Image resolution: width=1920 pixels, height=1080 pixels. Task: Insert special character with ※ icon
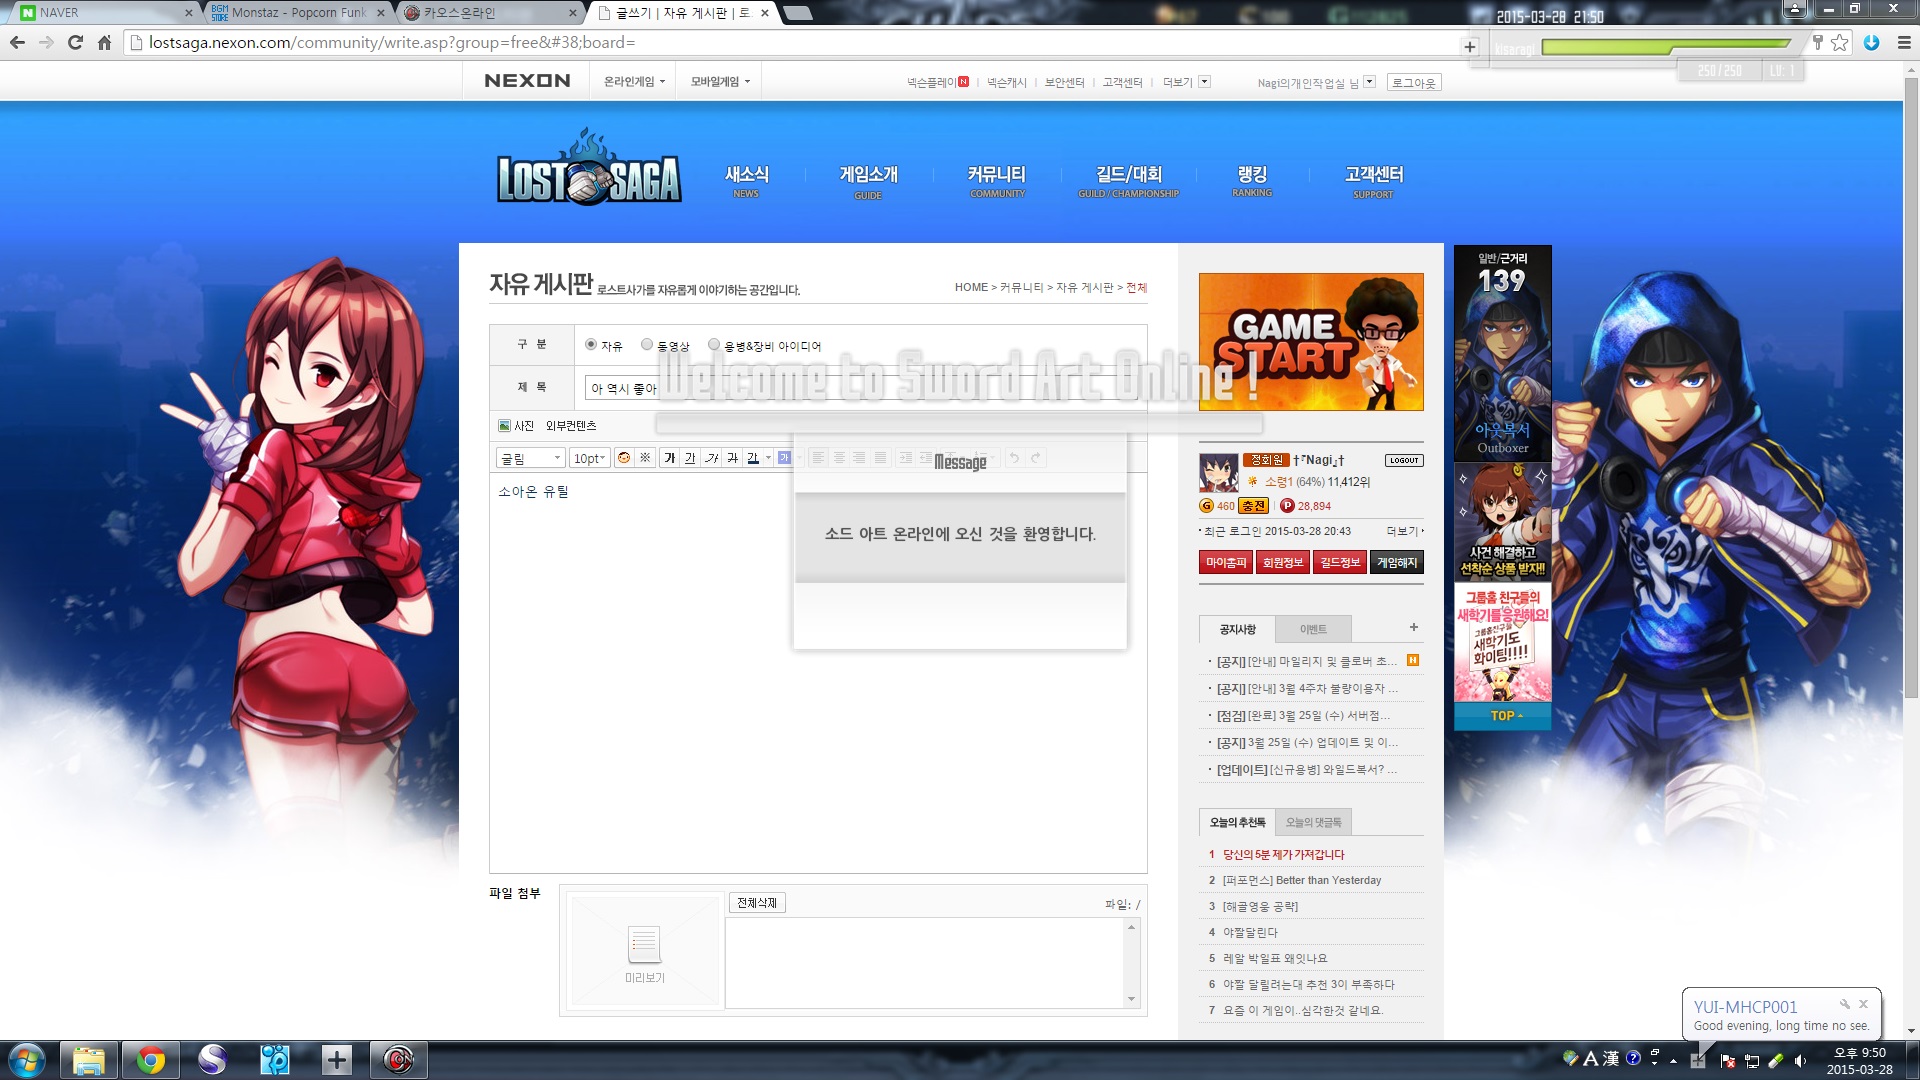[645, 458]
